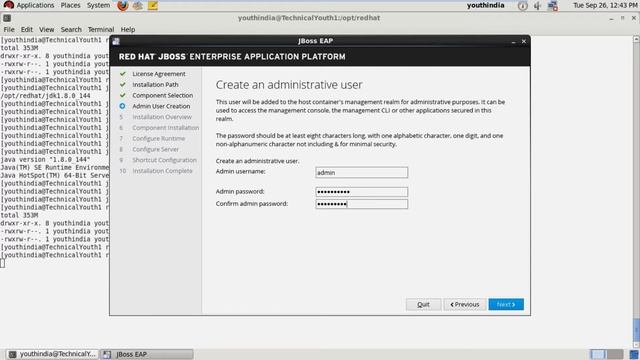The image size is (640, 360).
Task: Click the Red Hat logo on Applications menu
Action: click(x=9, y=5)
